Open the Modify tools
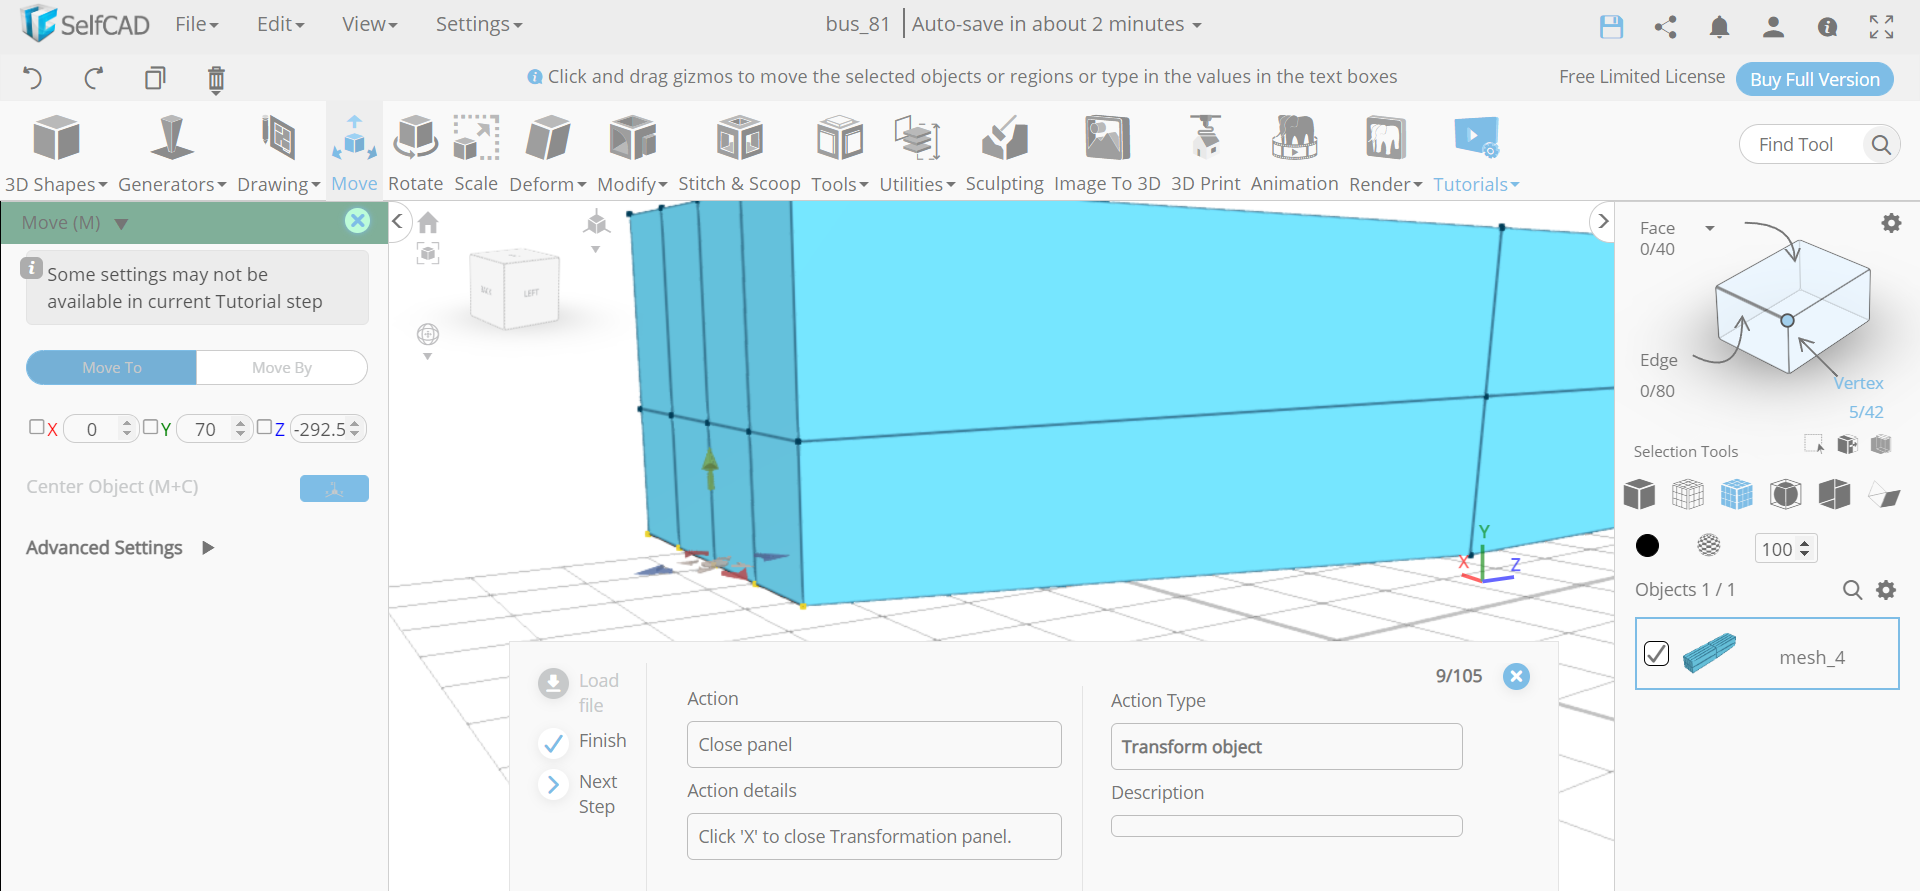1920x891 pixels. click(x=632, y=152)
